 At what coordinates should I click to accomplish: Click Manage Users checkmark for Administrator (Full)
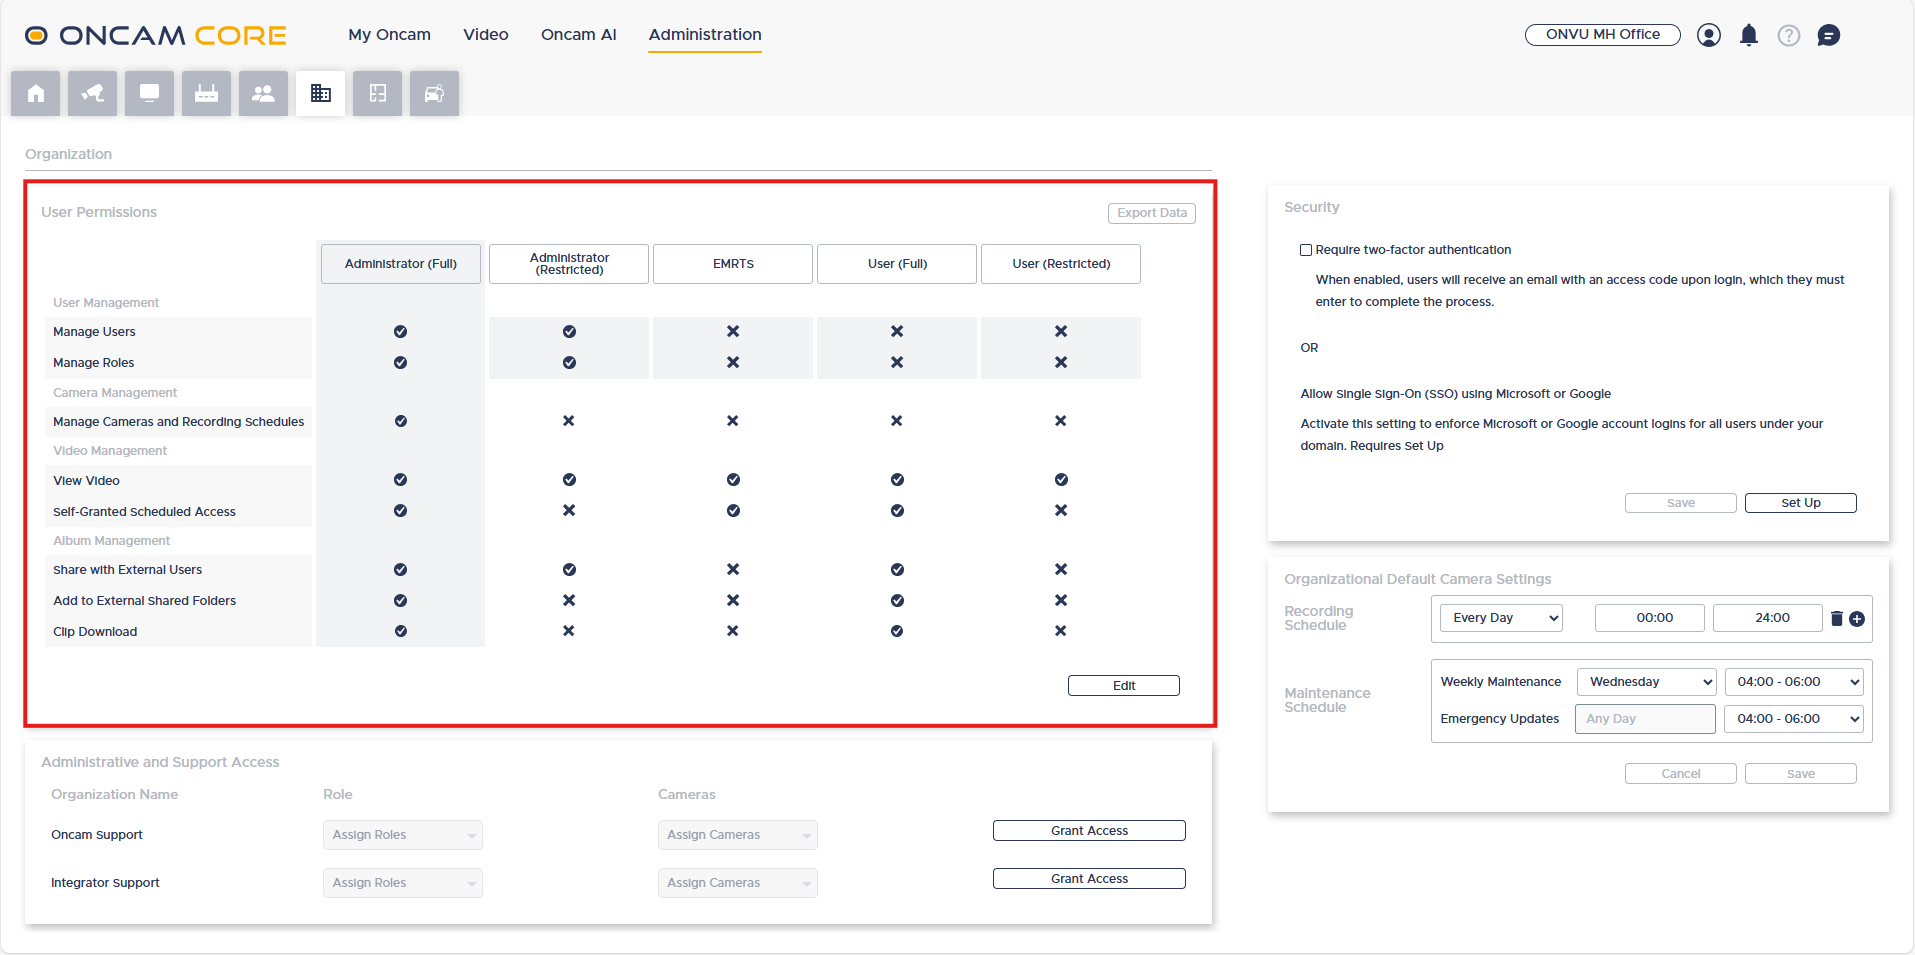(x=401, y=331)
